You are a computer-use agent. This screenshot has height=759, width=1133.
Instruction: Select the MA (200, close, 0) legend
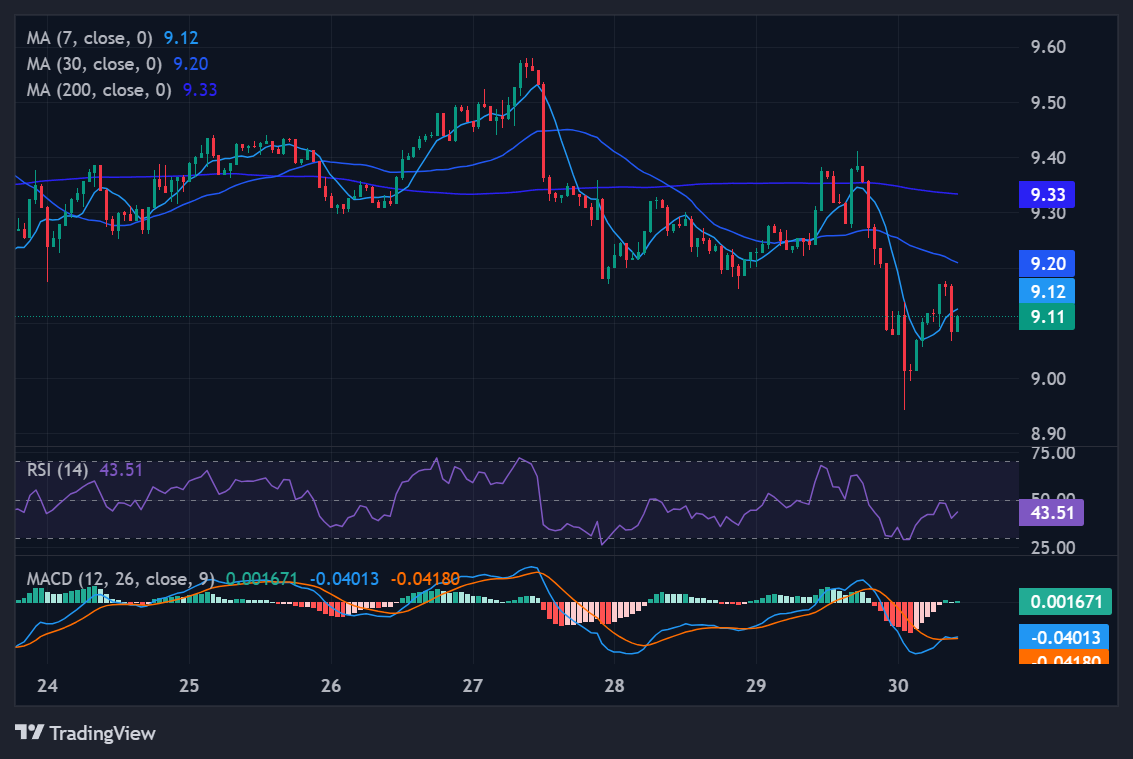point(100,90)
